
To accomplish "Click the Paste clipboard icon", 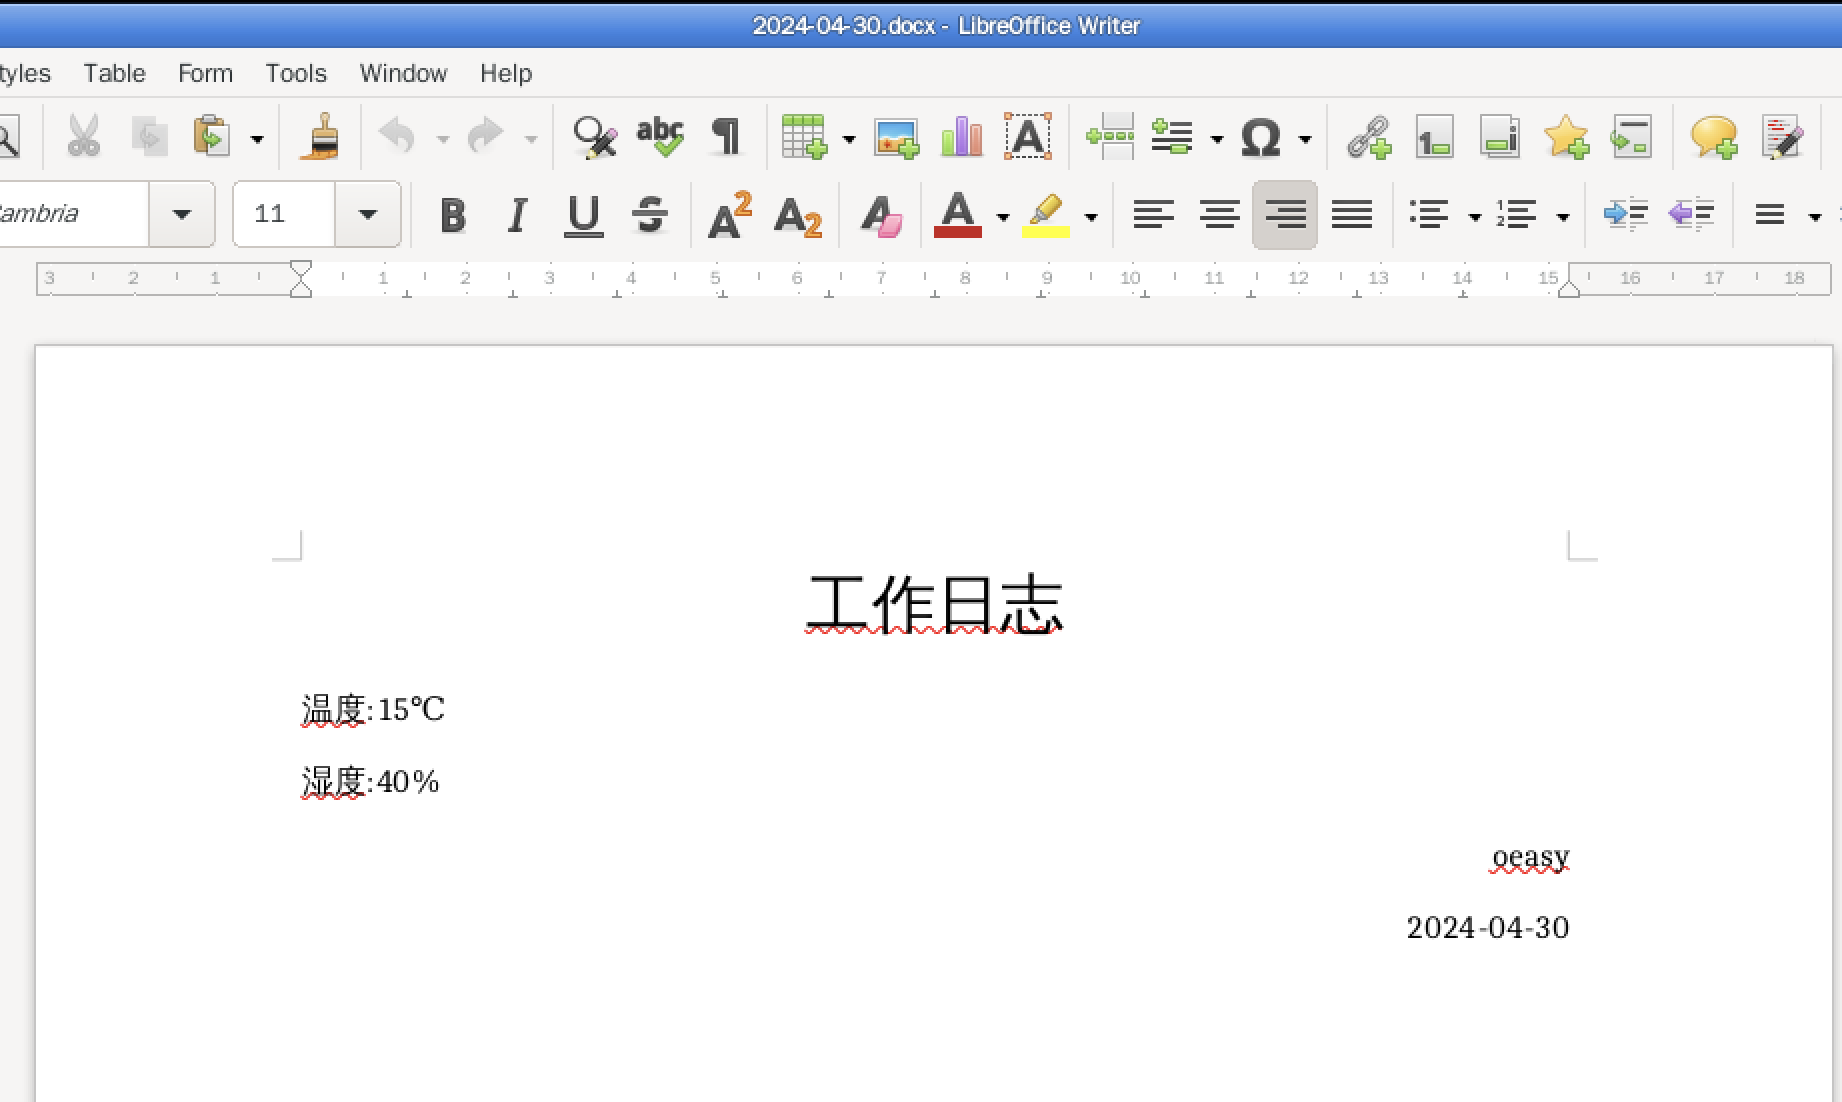I will [x=211, y=137].
